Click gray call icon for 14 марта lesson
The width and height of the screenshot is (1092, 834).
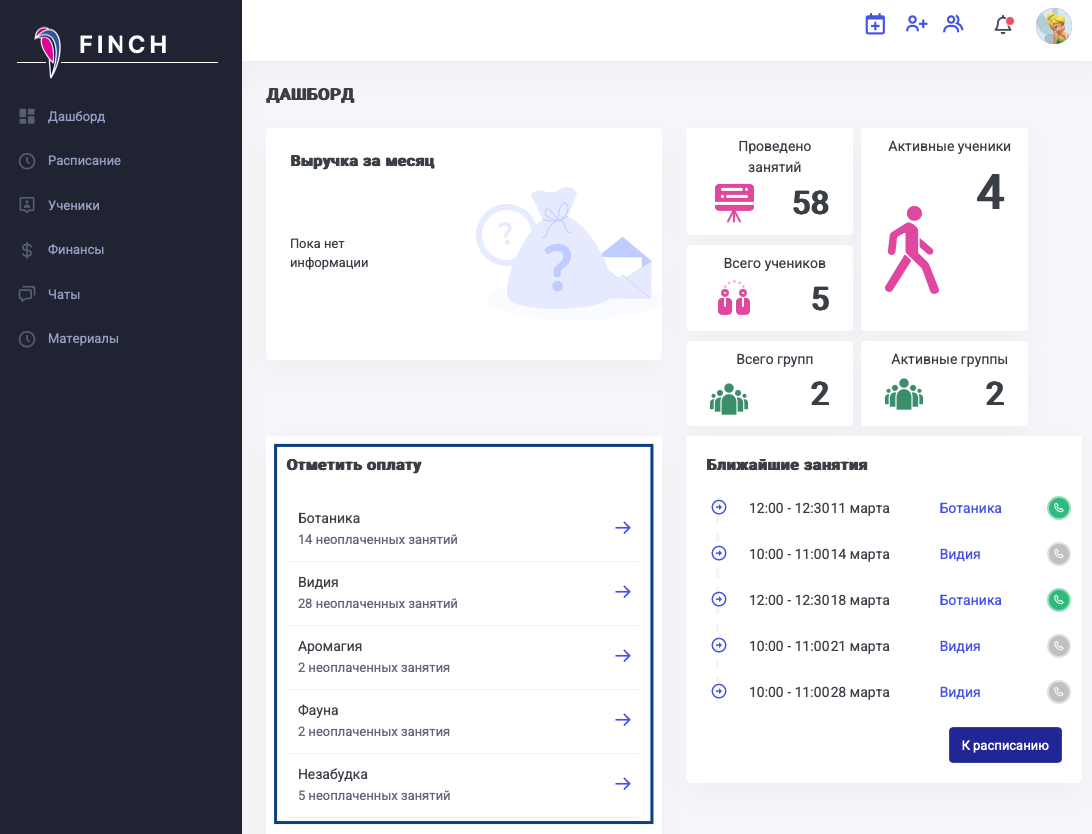pos(1058,554)
